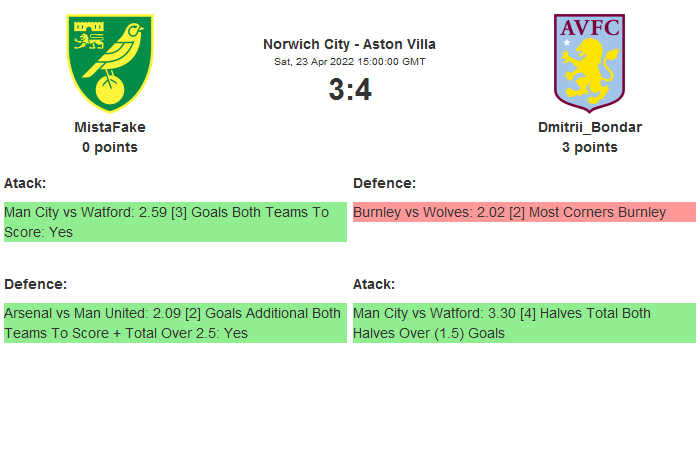Select the green Both Teams To Score bet
Screen dimensions: 700x460
click(175, 222)
